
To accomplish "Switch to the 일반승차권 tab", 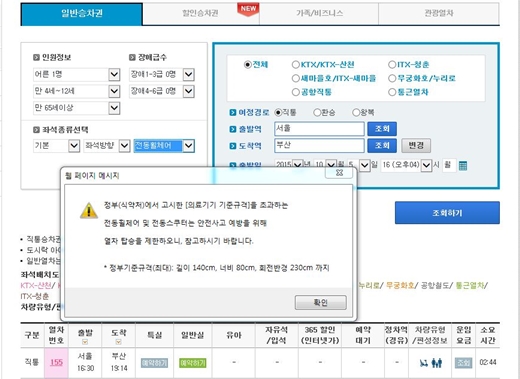I will tap(82, 14).
